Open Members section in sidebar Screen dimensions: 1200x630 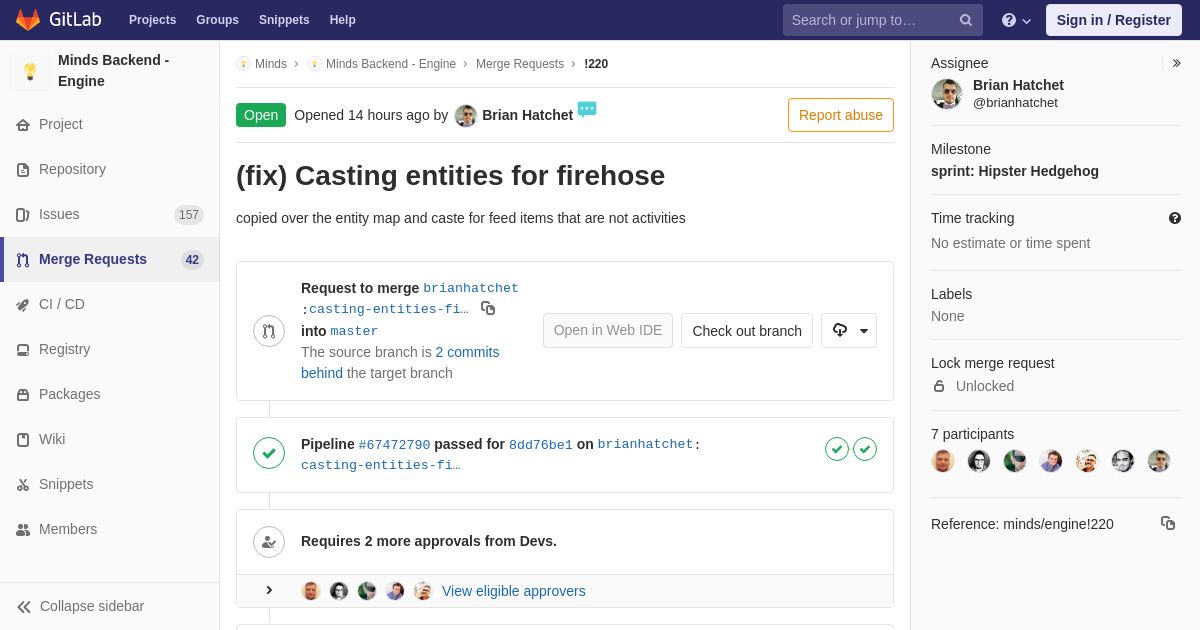pos(110,529)
